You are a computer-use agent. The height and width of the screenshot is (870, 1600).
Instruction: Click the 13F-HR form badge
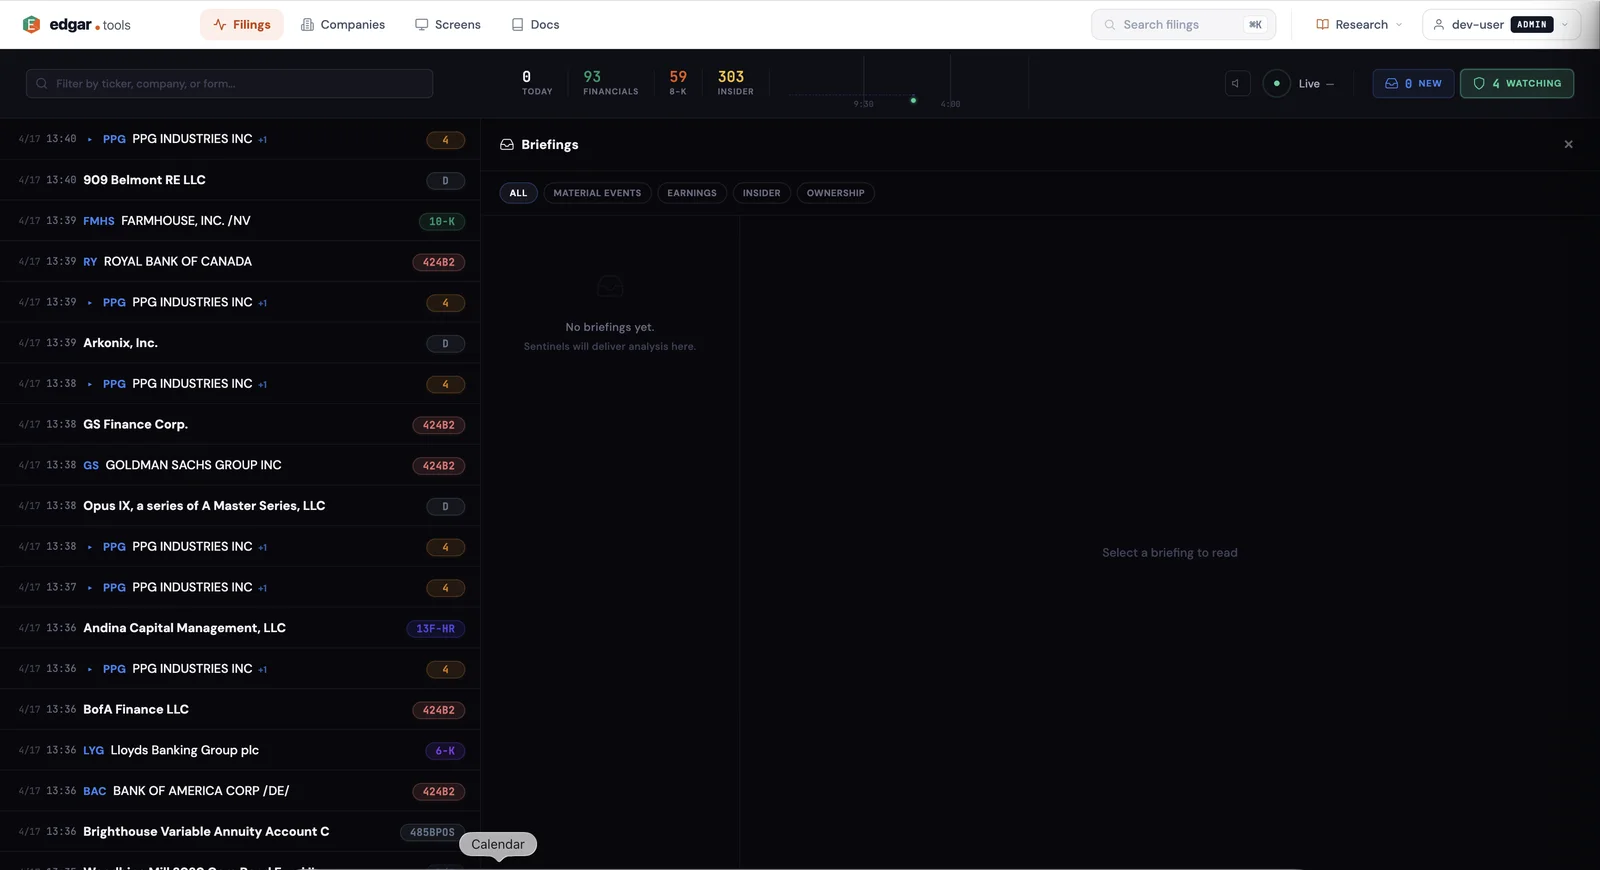click(435, 629)
